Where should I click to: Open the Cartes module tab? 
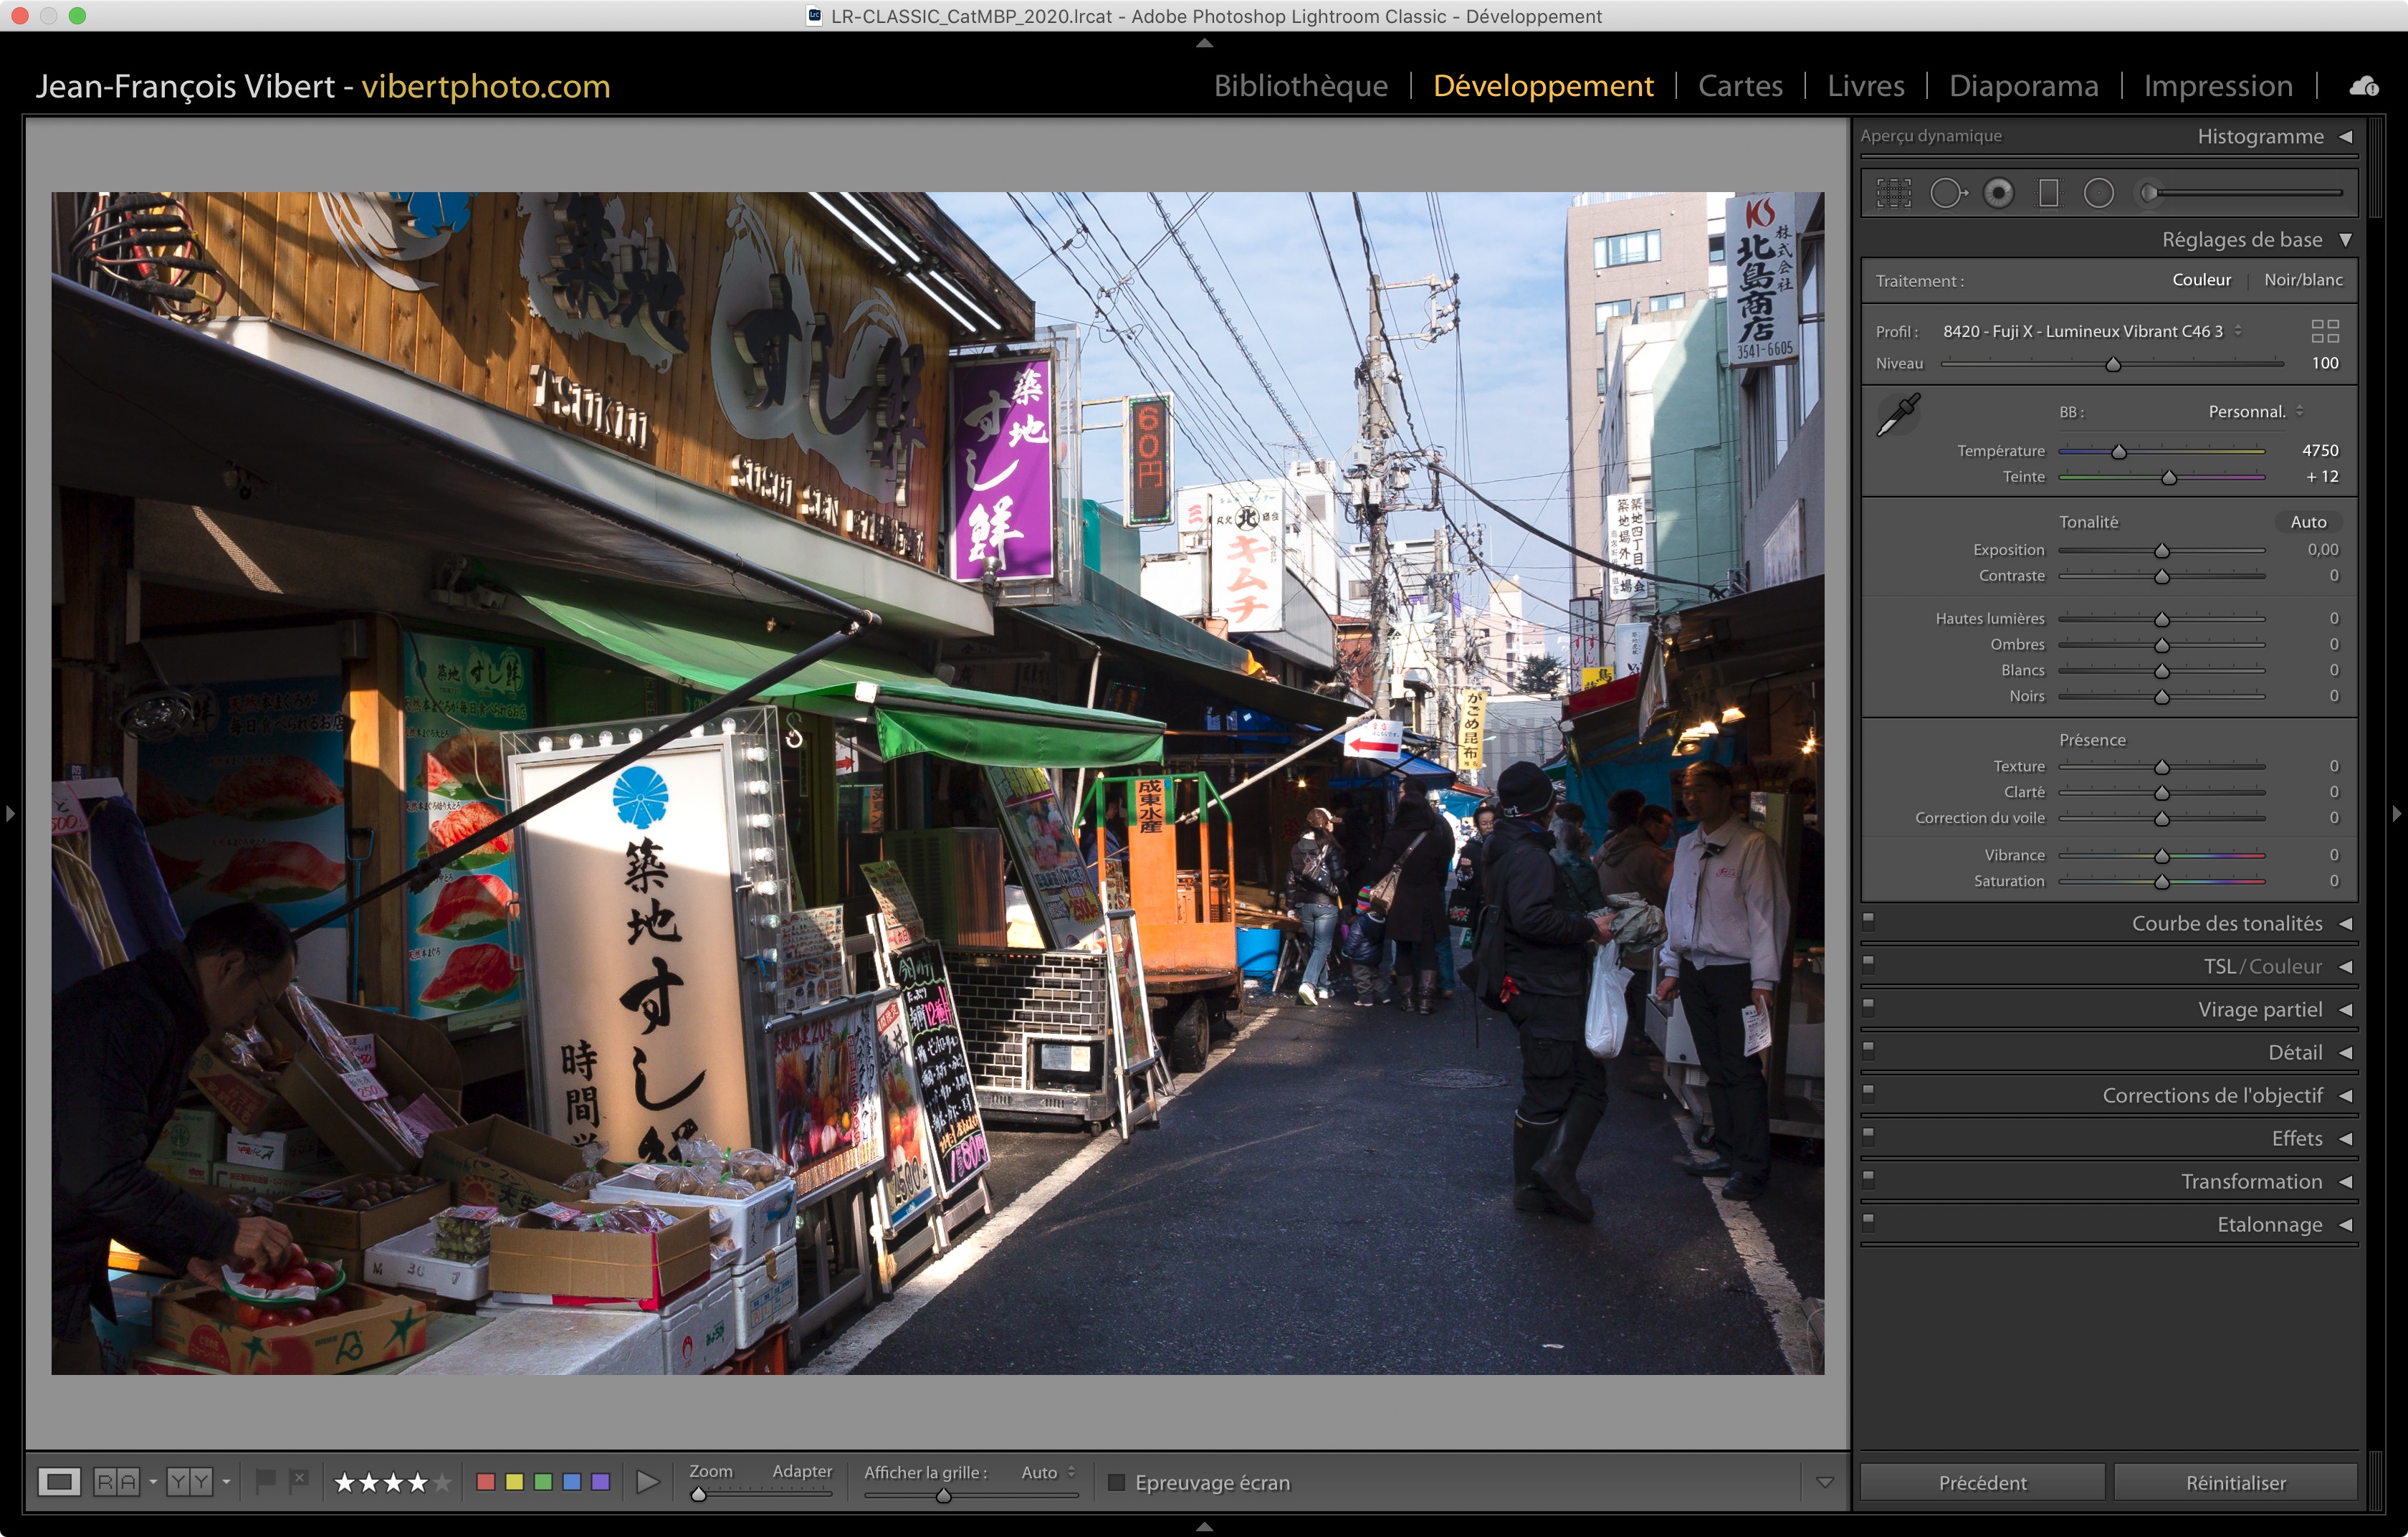[x=1739, y=86]
